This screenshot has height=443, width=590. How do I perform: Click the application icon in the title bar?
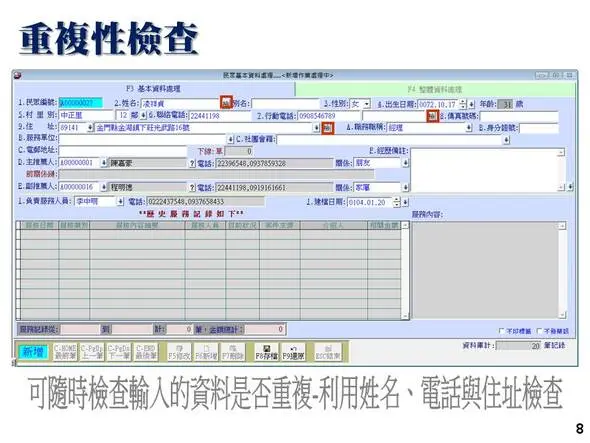17,76
